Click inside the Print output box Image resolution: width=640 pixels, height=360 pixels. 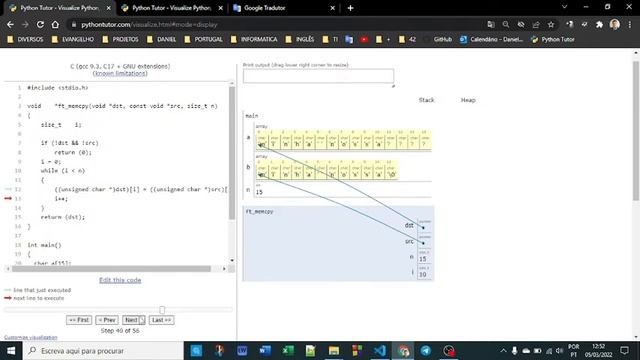[318, 76]
